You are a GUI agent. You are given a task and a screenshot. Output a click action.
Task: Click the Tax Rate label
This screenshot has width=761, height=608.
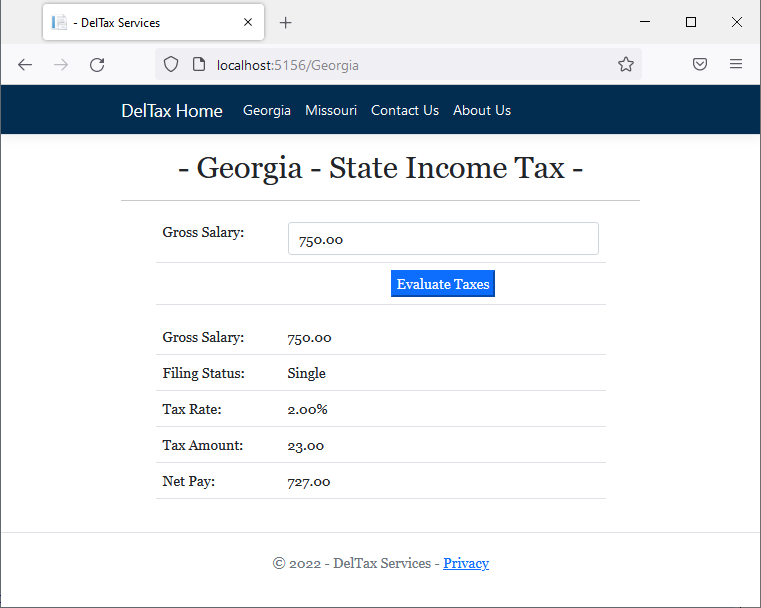[x=192, y=410]
